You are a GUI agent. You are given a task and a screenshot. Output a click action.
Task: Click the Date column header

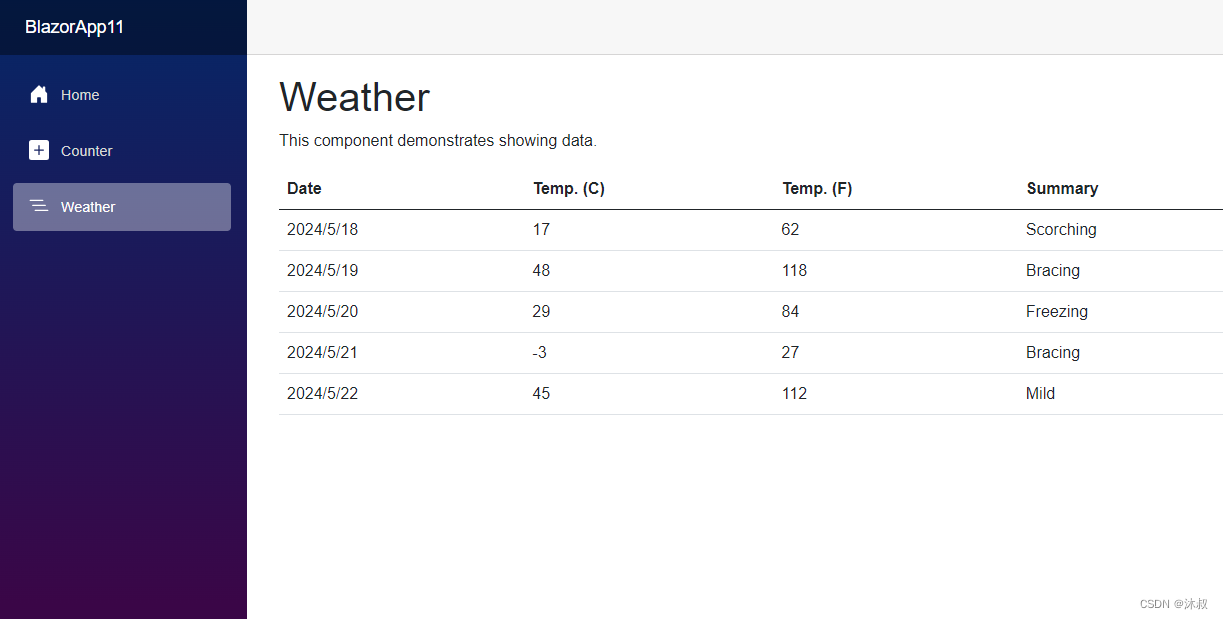pos(303,188)
